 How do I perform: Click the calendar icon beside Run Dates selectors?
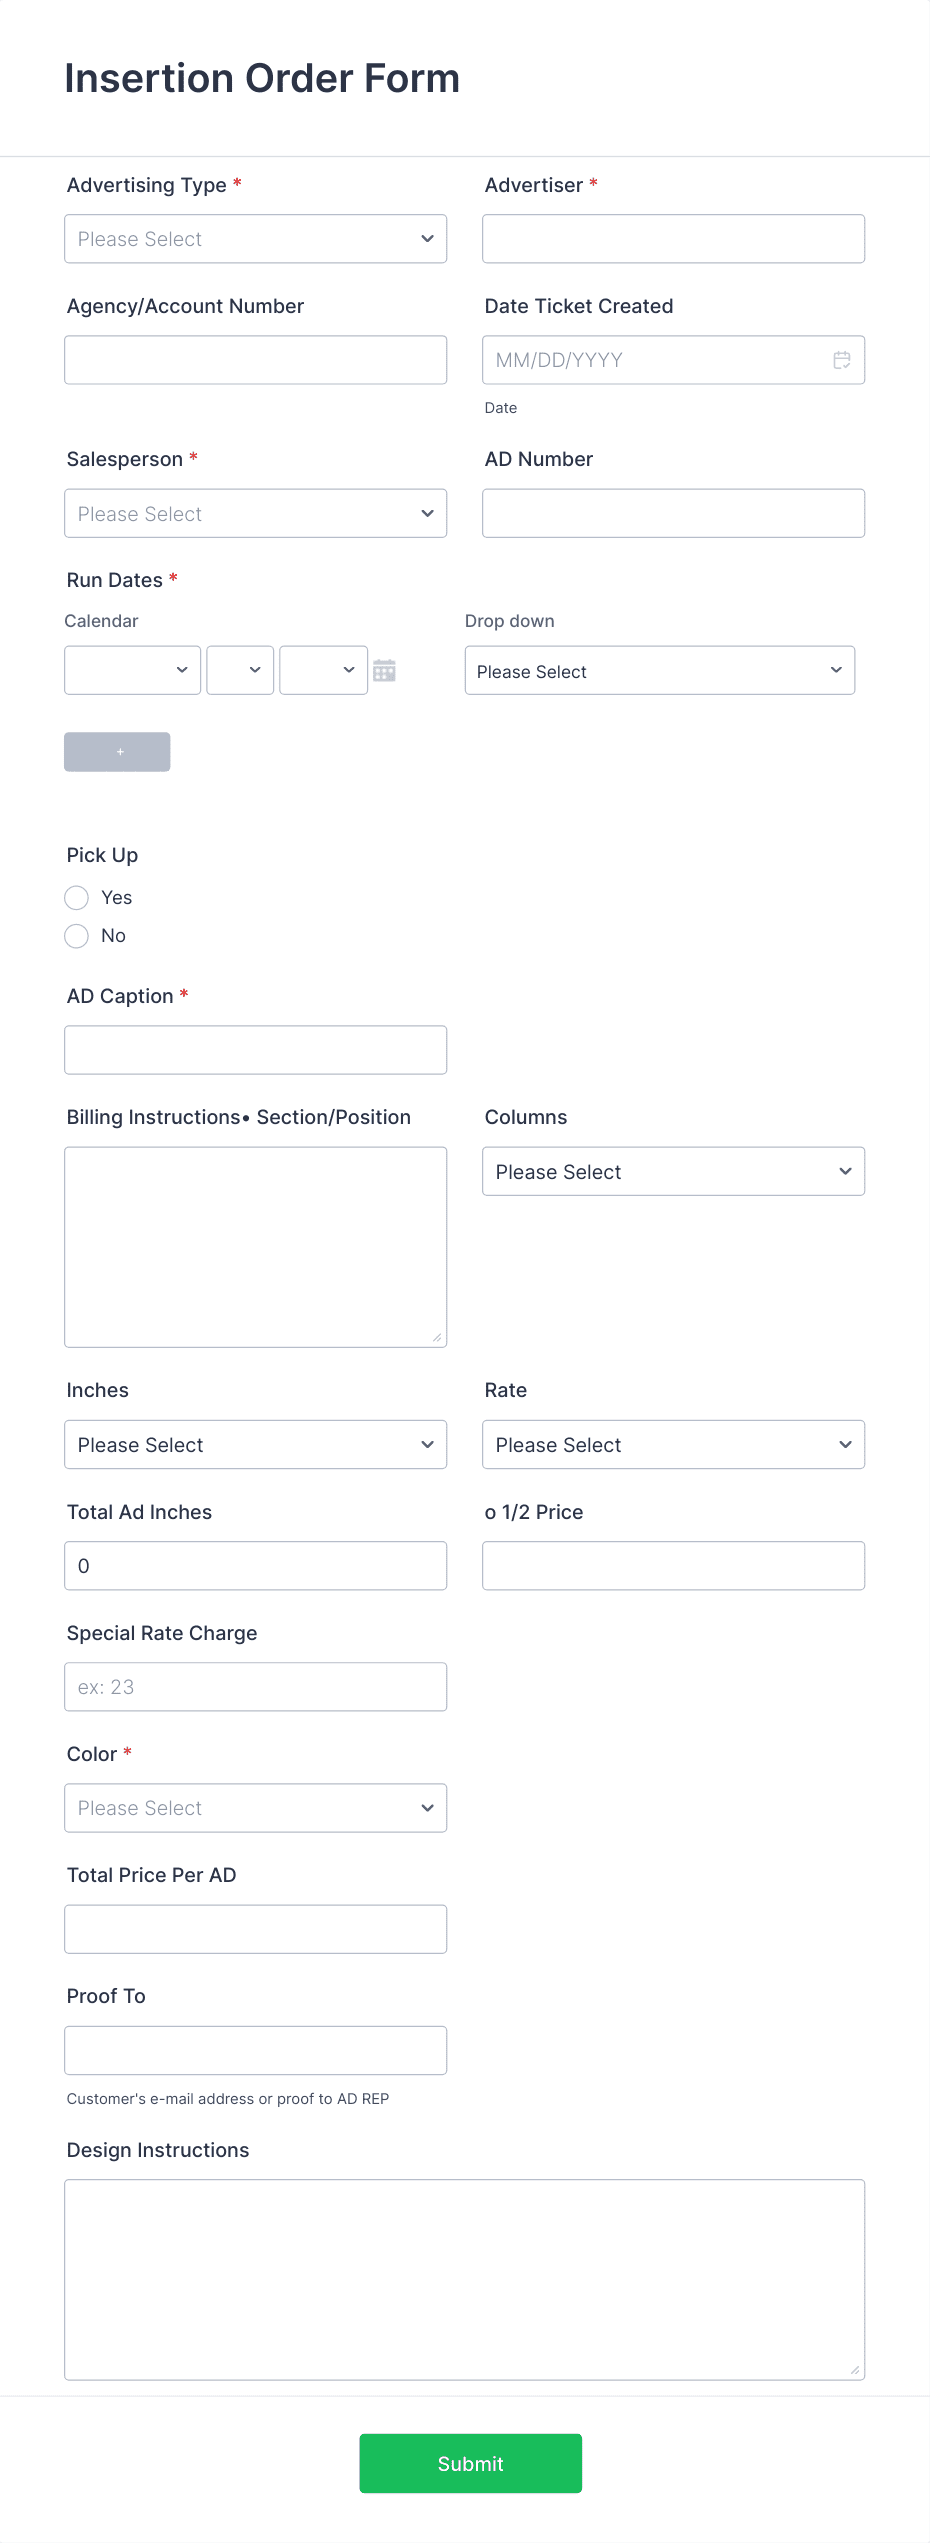[x=386, y=670]
